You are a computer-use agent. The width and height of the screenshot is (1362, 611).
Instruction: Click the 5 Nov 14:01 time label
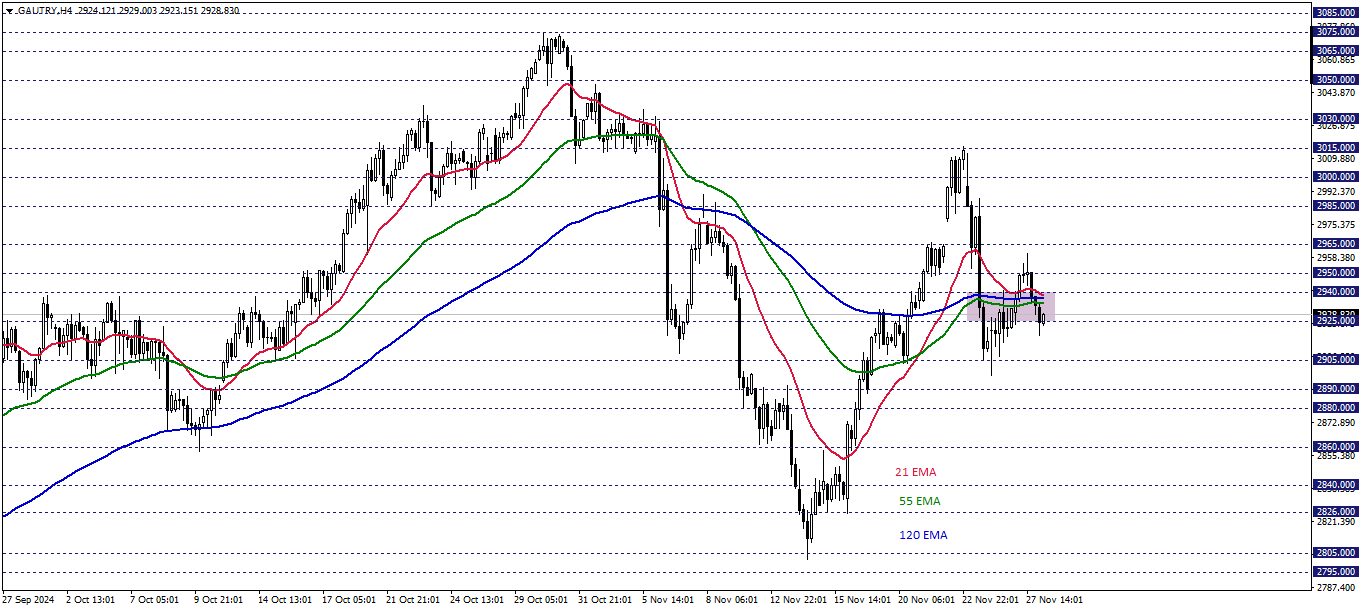pos(670,600)
